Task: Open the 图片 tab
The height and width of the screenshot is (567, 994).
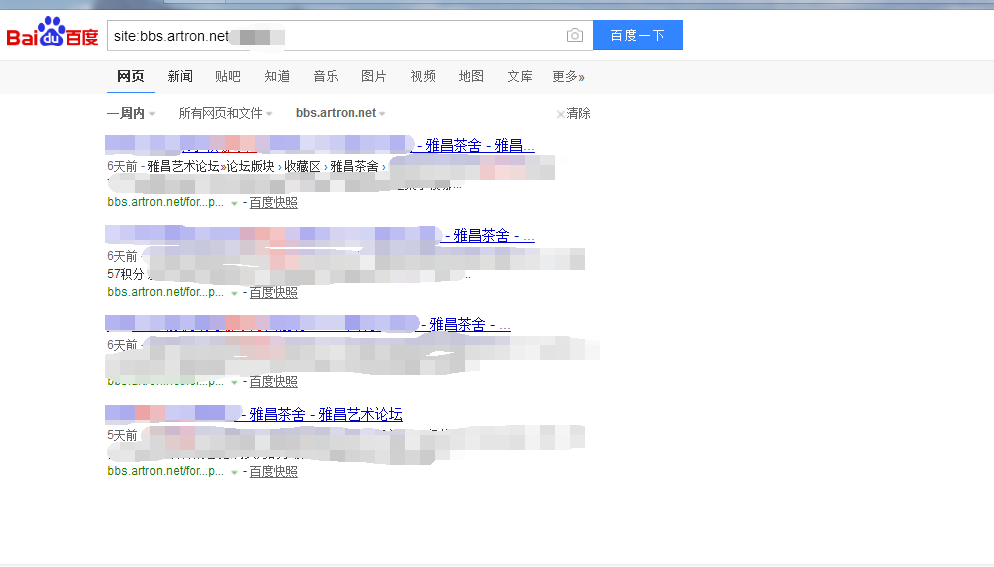Action: [x=374, y=77]
